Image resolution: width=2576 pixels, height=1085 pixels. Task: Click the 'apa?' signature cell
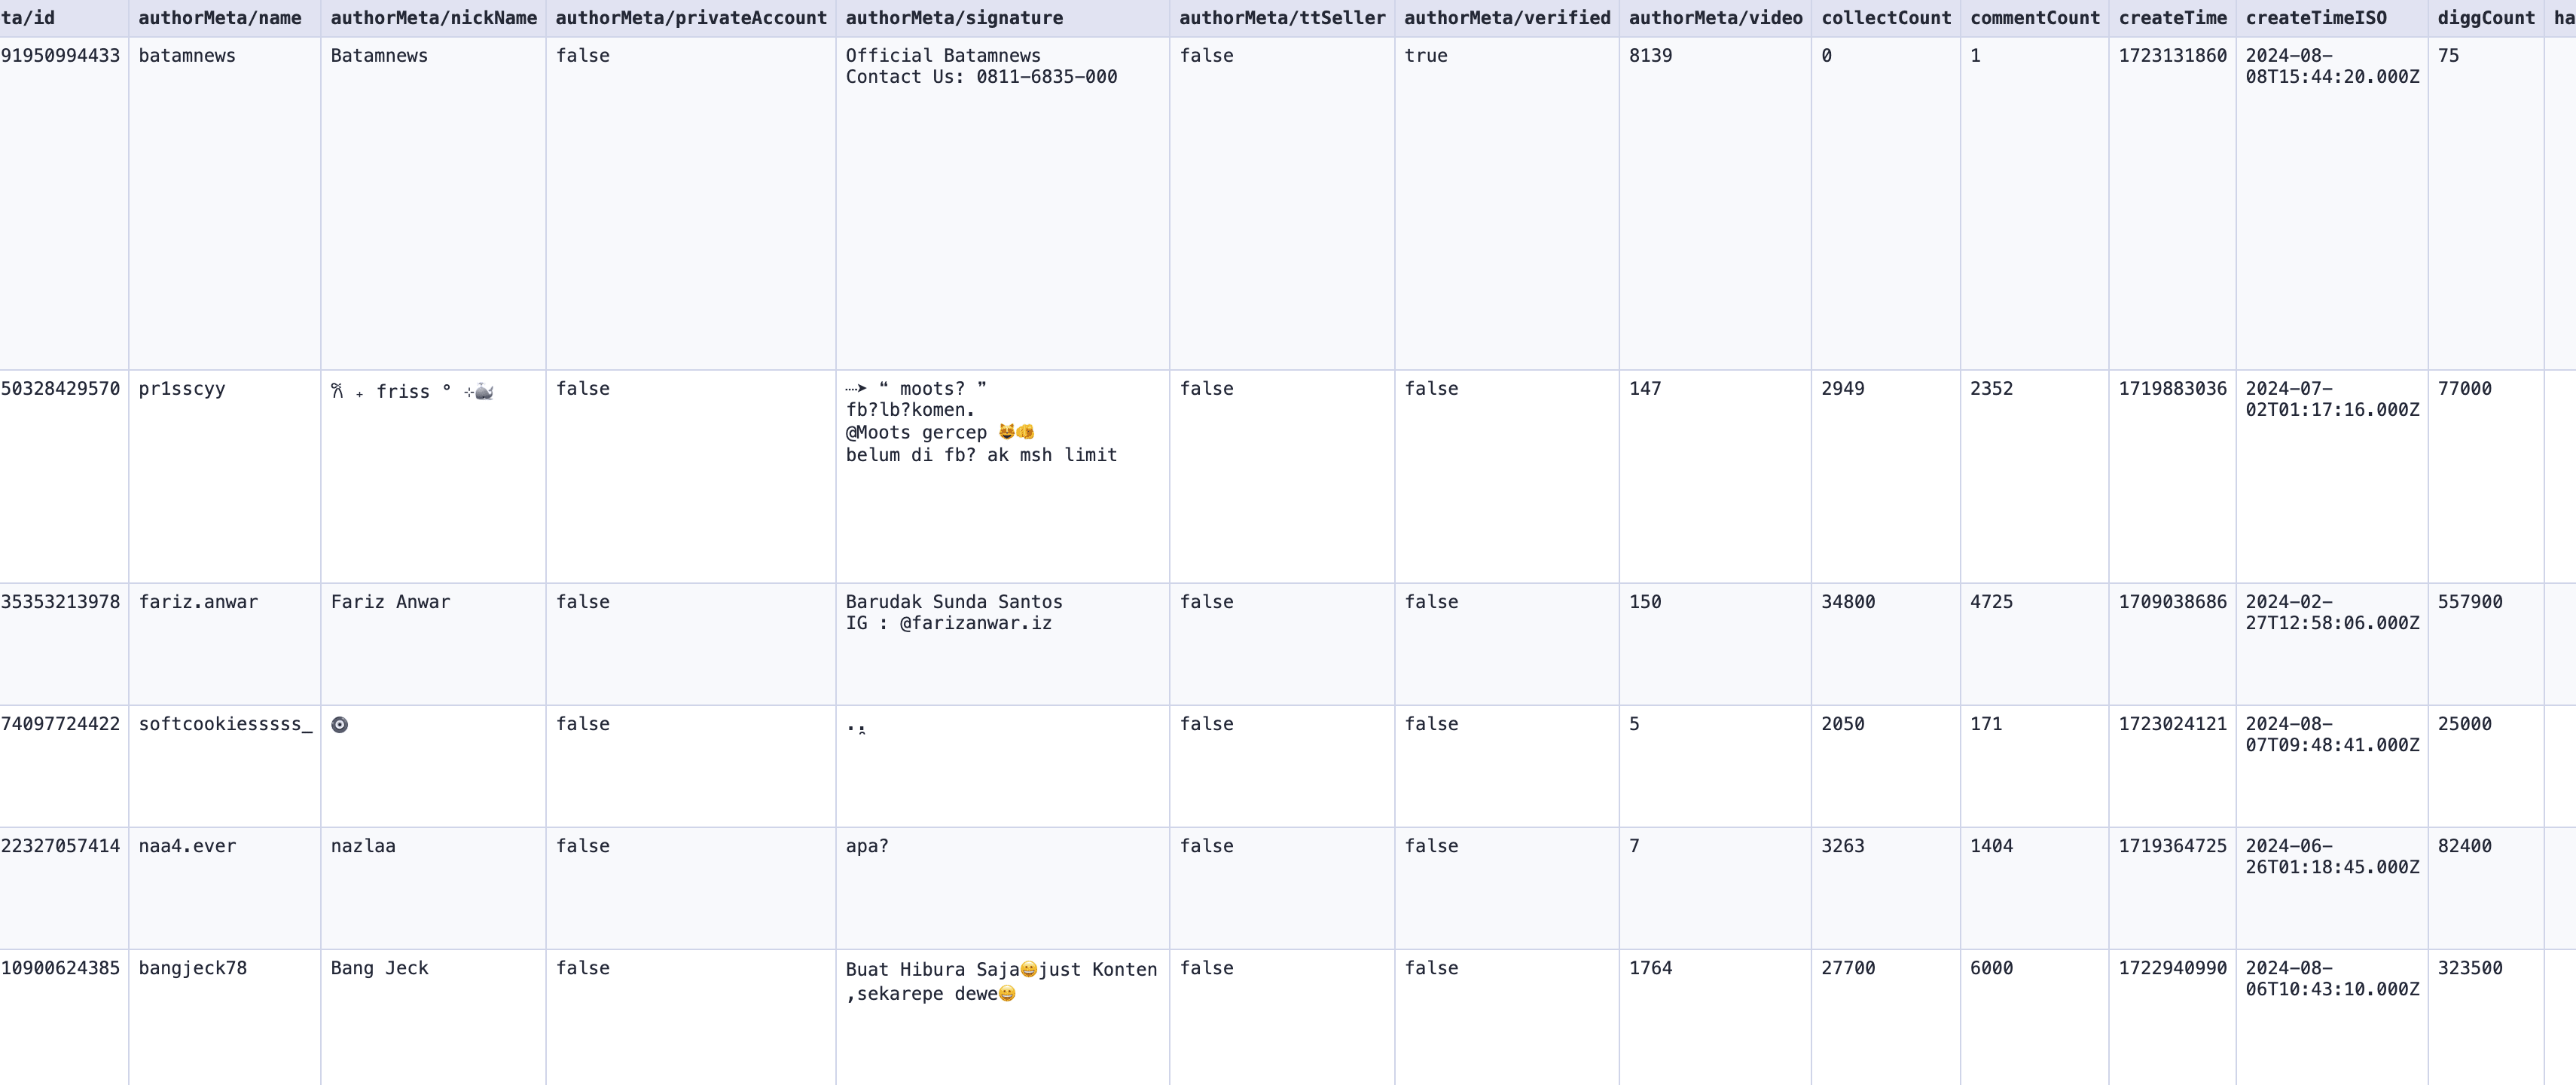pyautogui.click(x=867, y=846)
